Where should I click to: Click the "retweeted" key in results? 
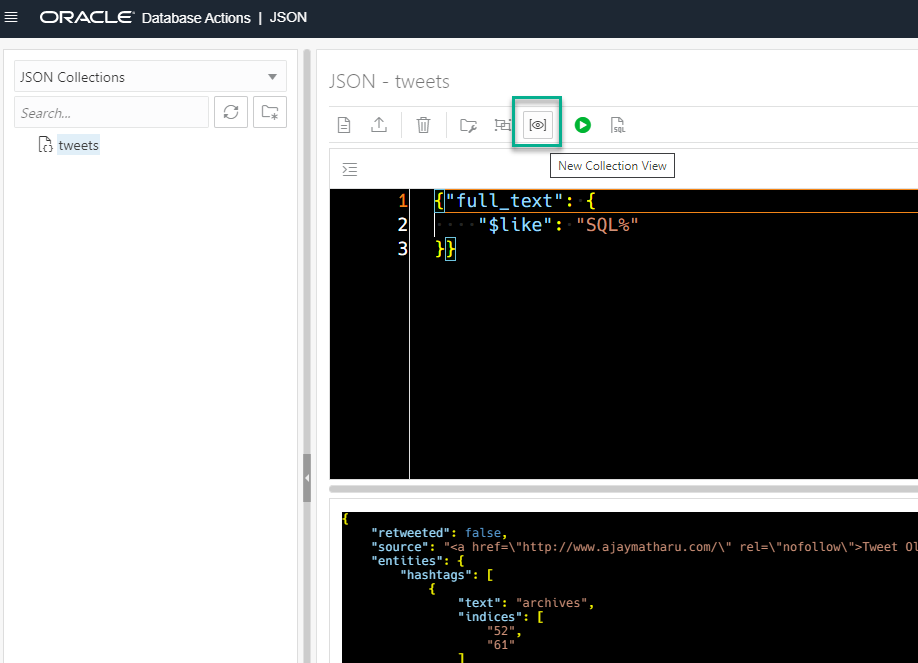coord(410,532)
